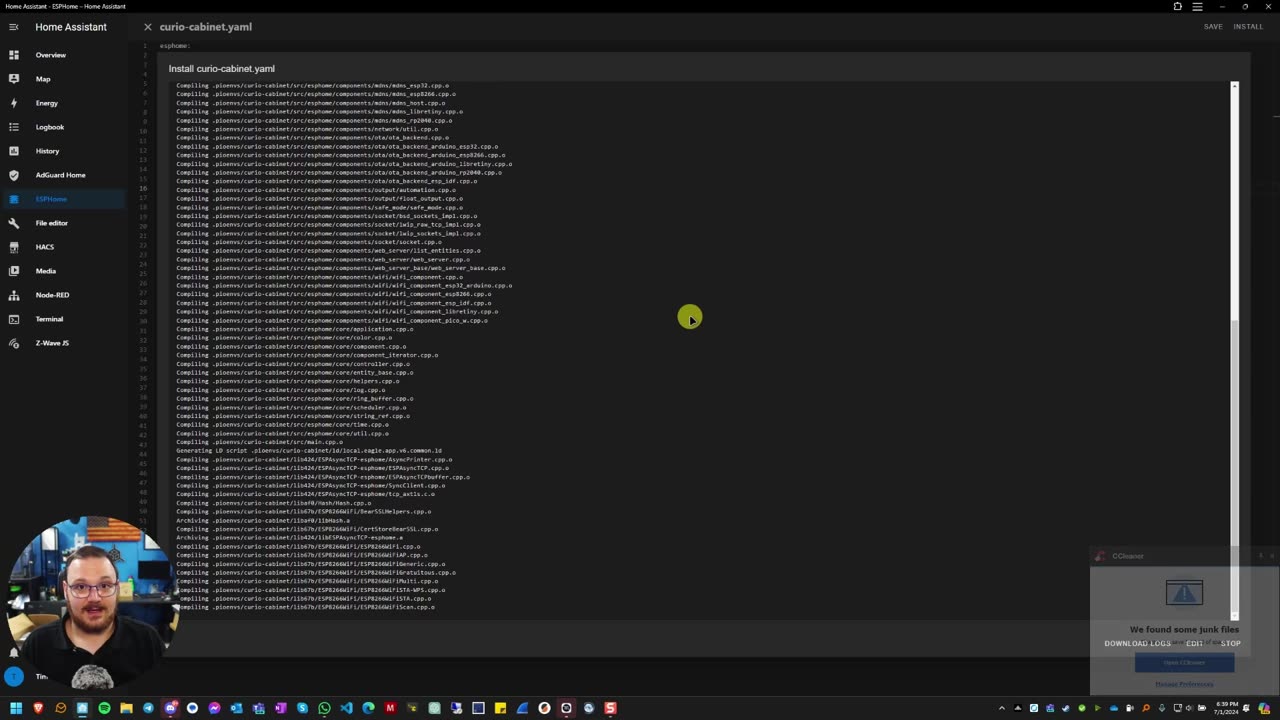Select the 'Archiving .pioenvs/curio-cabinet/lib424/libESPAsyncTCP-esphome.a' line
The height and width of the screenshot is (720, 1280).
coord(290,538)
